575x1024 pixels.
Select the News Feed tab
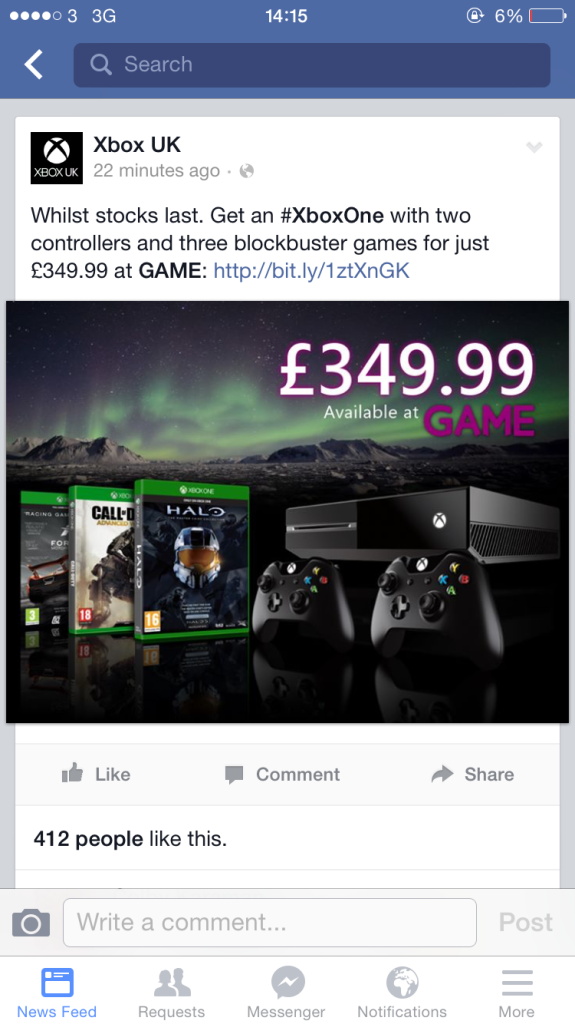point(57,991)
